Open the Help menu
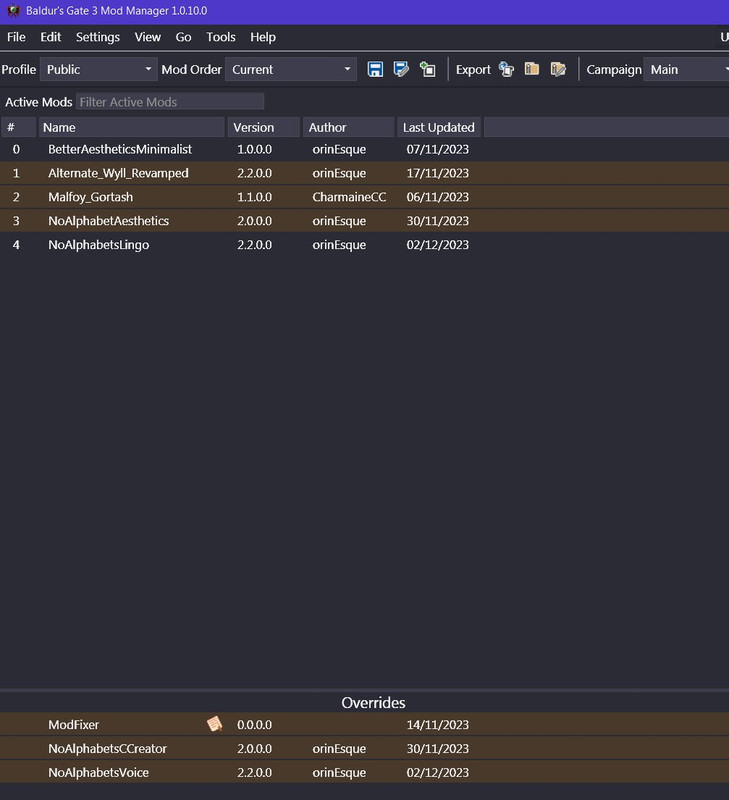The width and height of the screenshot is (729, 800). (x=263, y=37)
